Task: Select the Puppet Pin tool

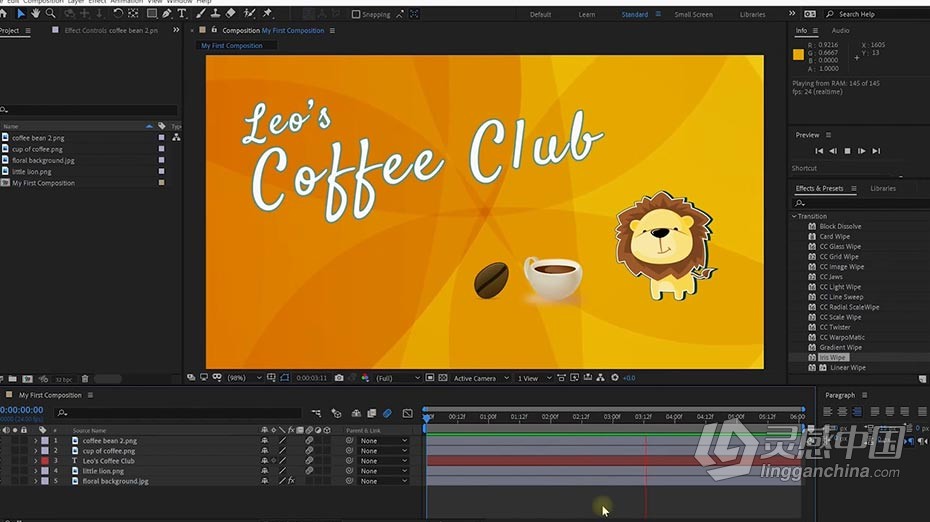Action: click(x=267, y=13)
